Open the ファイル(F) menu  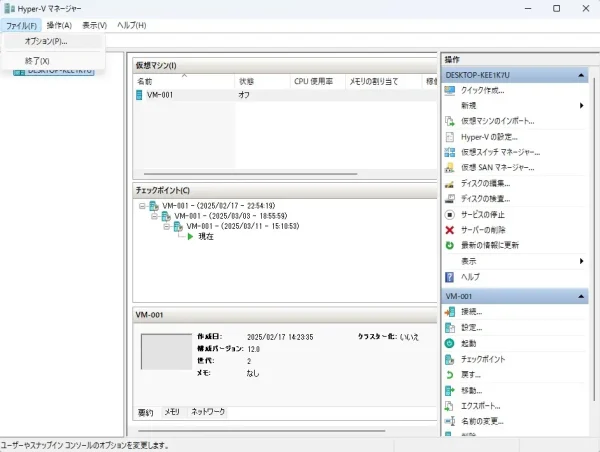[21, 26]
